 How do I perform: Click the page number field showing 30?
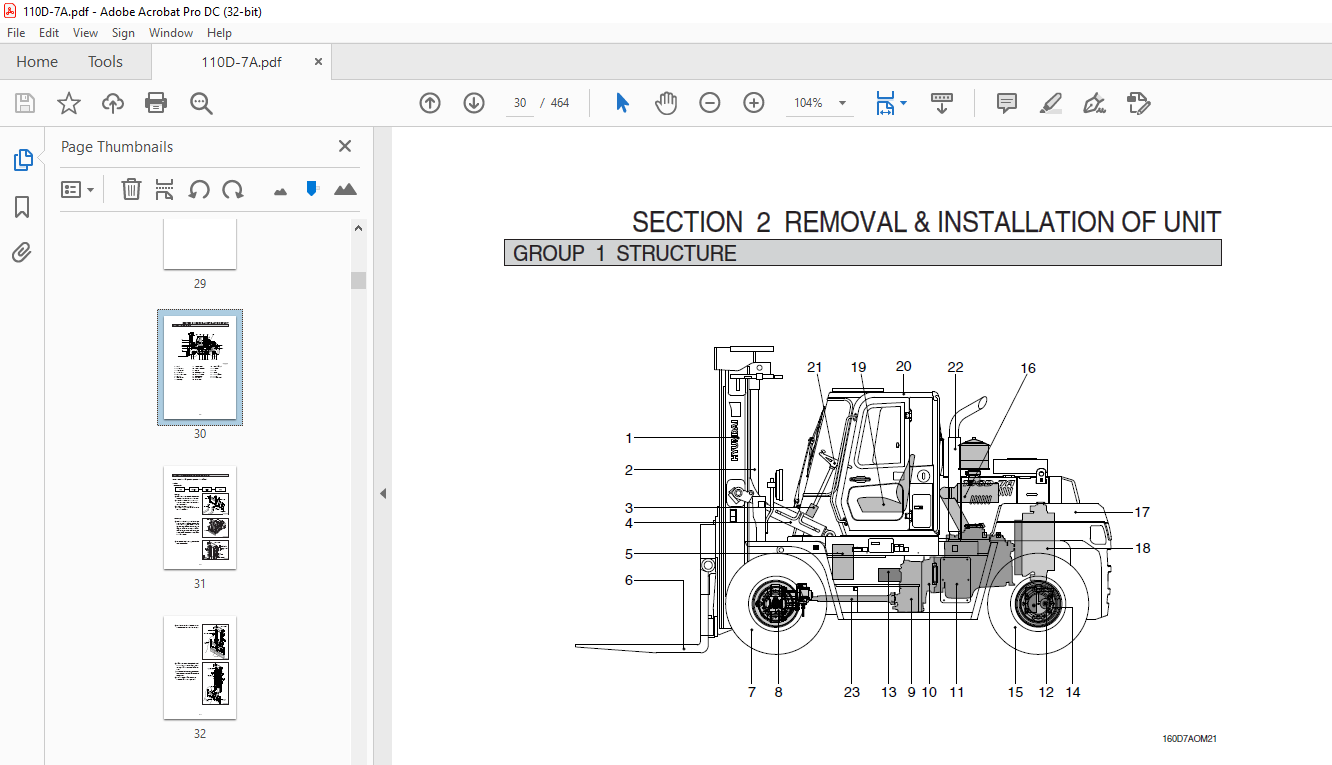coord(520,103)
